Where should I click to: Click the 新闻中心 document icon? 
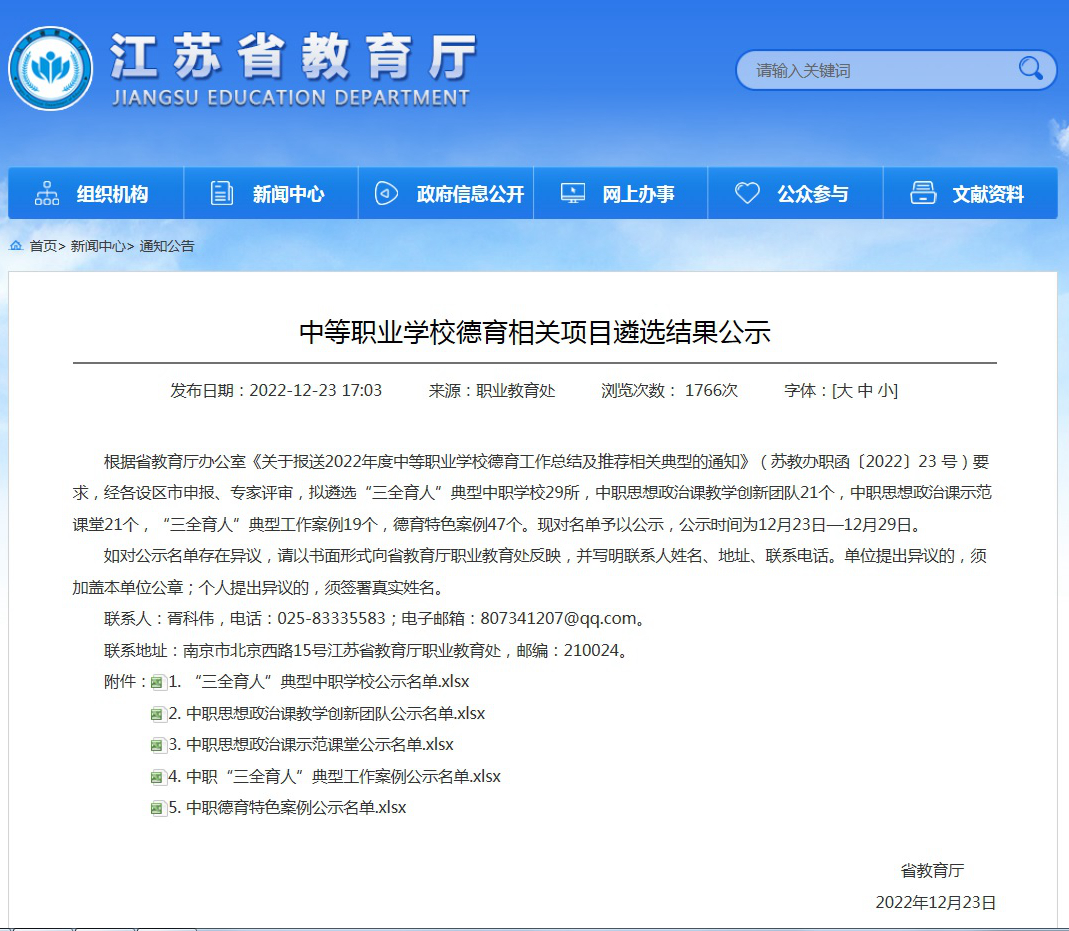tap(222, 194)
